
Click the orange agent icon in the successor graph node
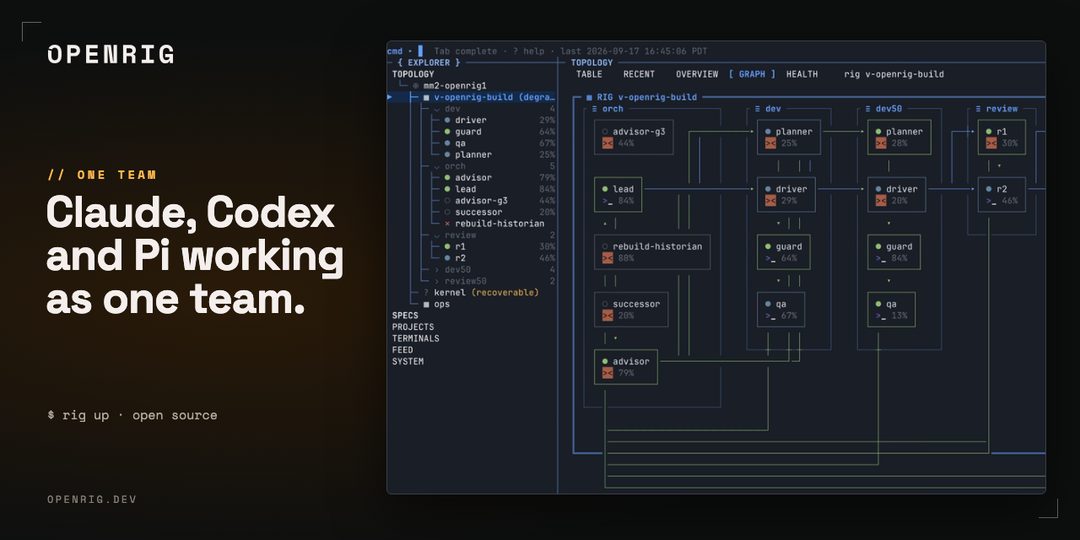point(608,315)
